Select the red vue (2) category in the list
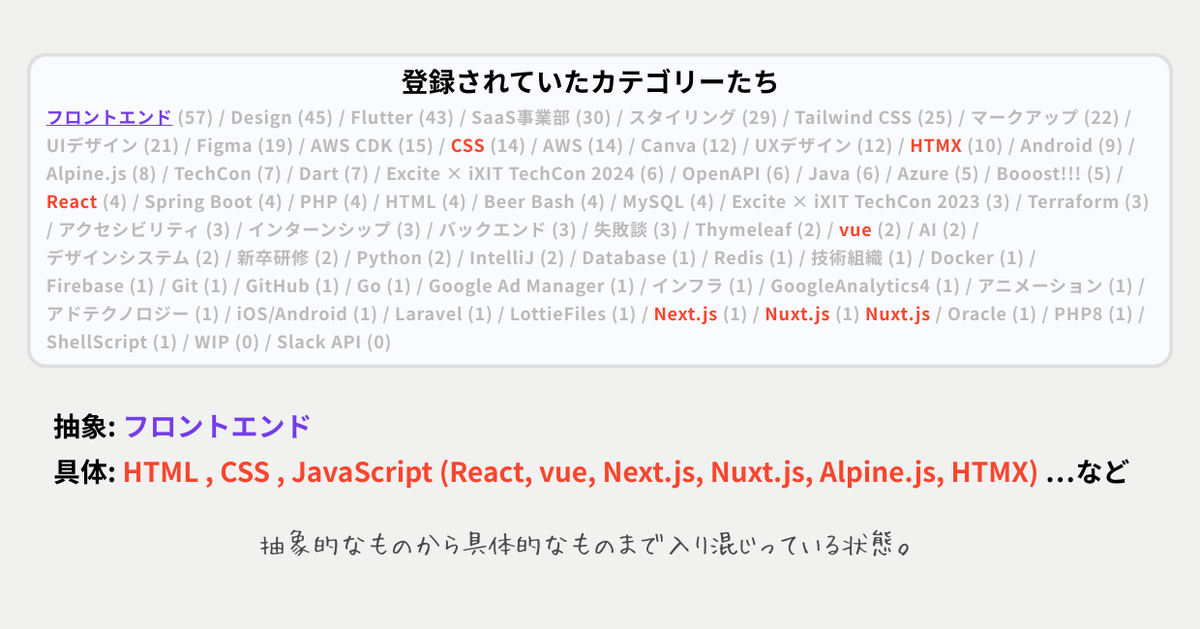The height and width of the screenshot is (629, 1200). click(x=870, y=231)
